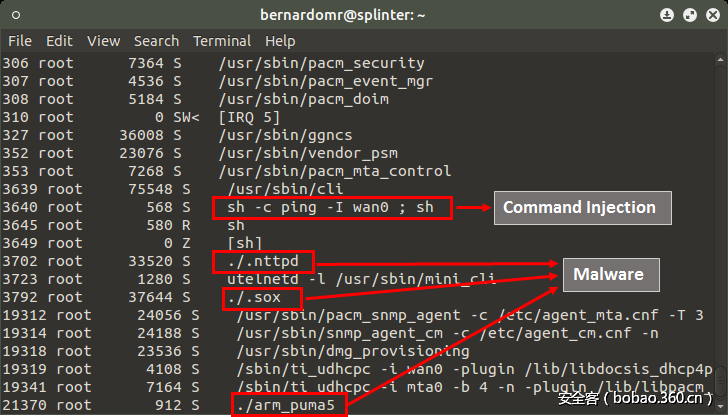Open the Edit menu
Image resolution: width=728 pixels, height=417 pixels.
pyautogui.click(x=59, y=41)
